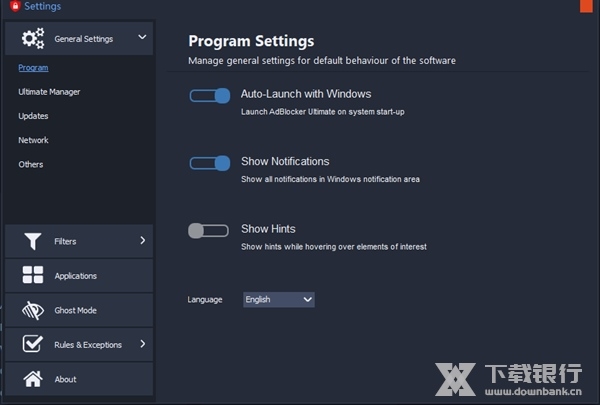
Task: Click the Rules & Exceptions checkmark icon
Action: (33, 345)
